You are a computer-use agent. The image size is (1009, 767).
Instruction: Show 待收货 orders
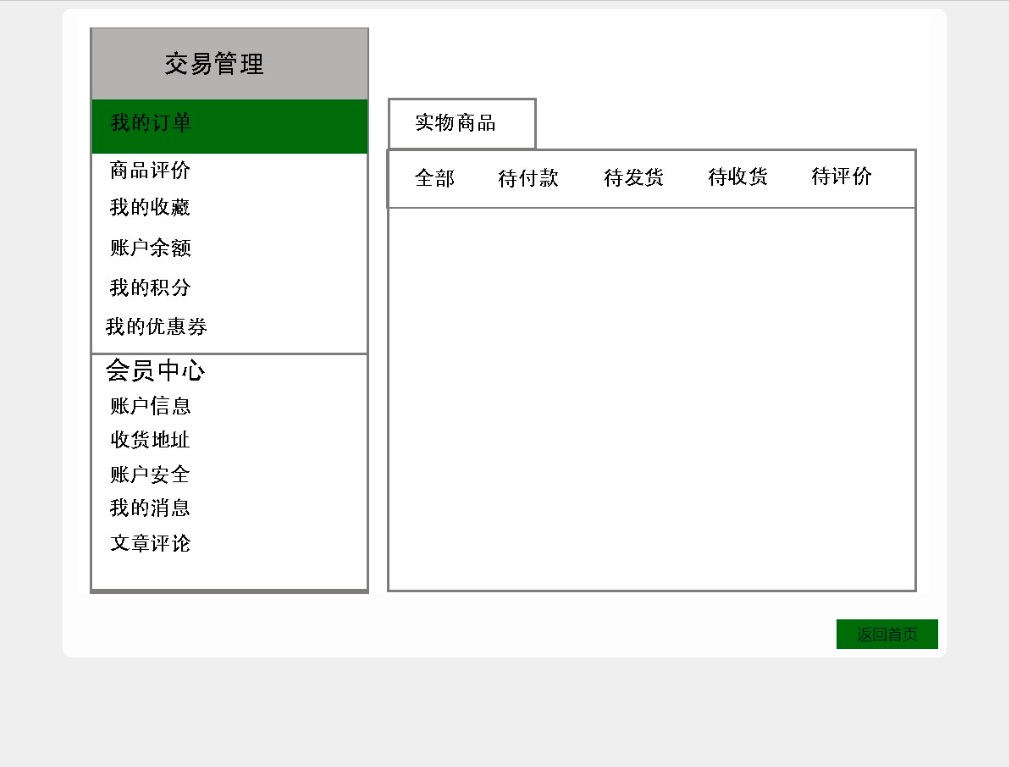point(738,178)
